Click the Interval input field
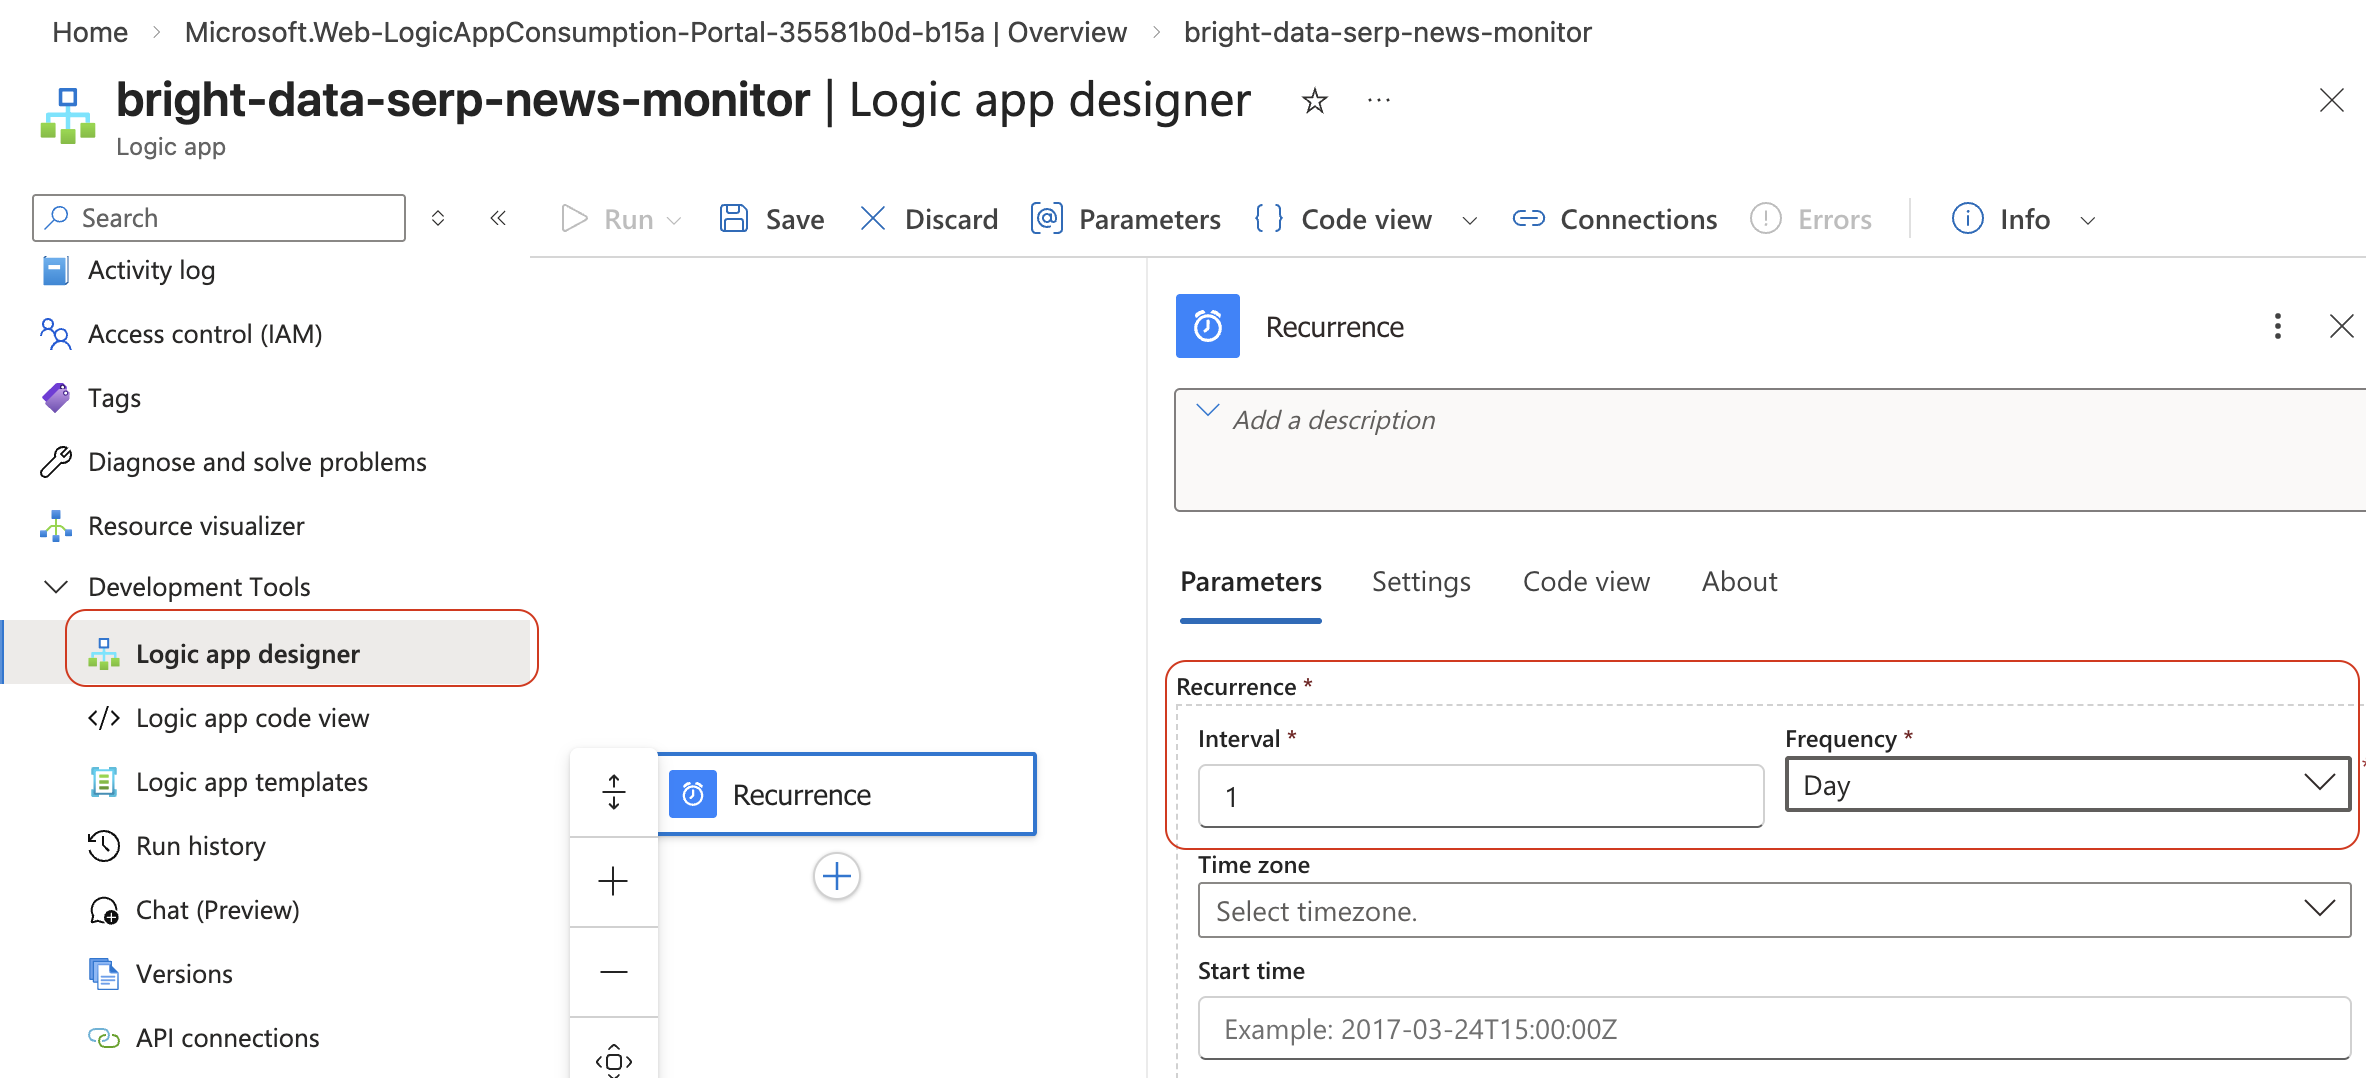This screenshot has width=2366, height=1078. click(1479, 797)
